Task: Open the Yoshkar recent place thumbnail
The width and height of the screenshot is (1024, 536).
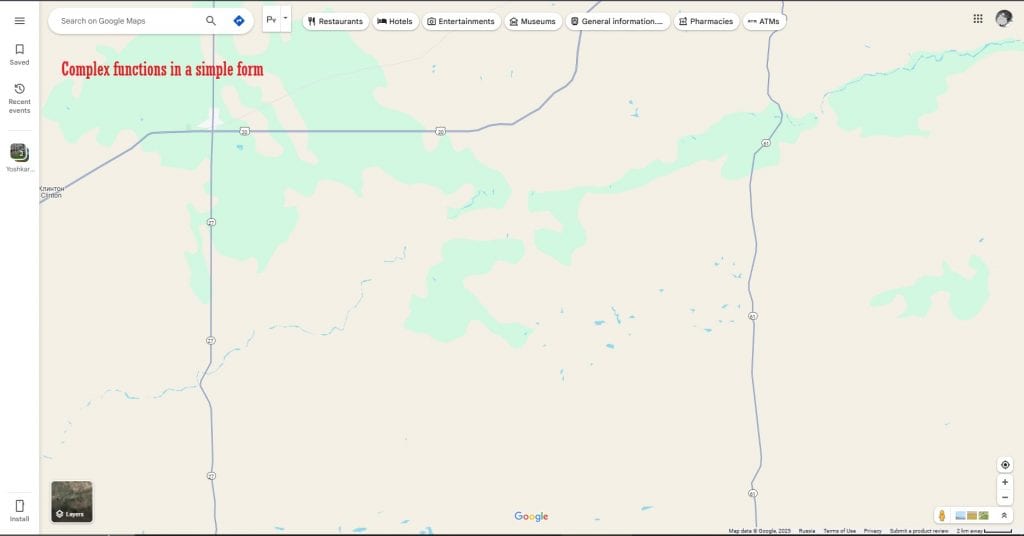Action: [x=19, y=153]
